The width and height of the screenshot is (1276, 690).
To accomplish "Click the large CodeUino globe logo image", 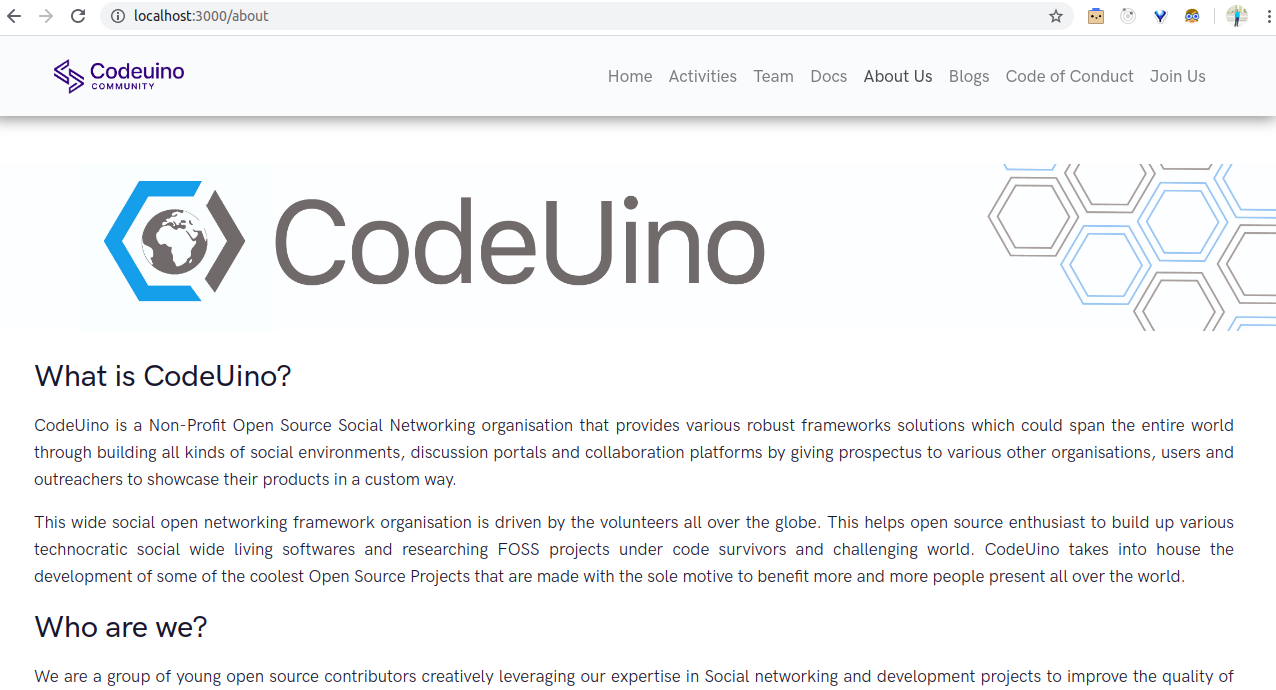I will 175,242.
